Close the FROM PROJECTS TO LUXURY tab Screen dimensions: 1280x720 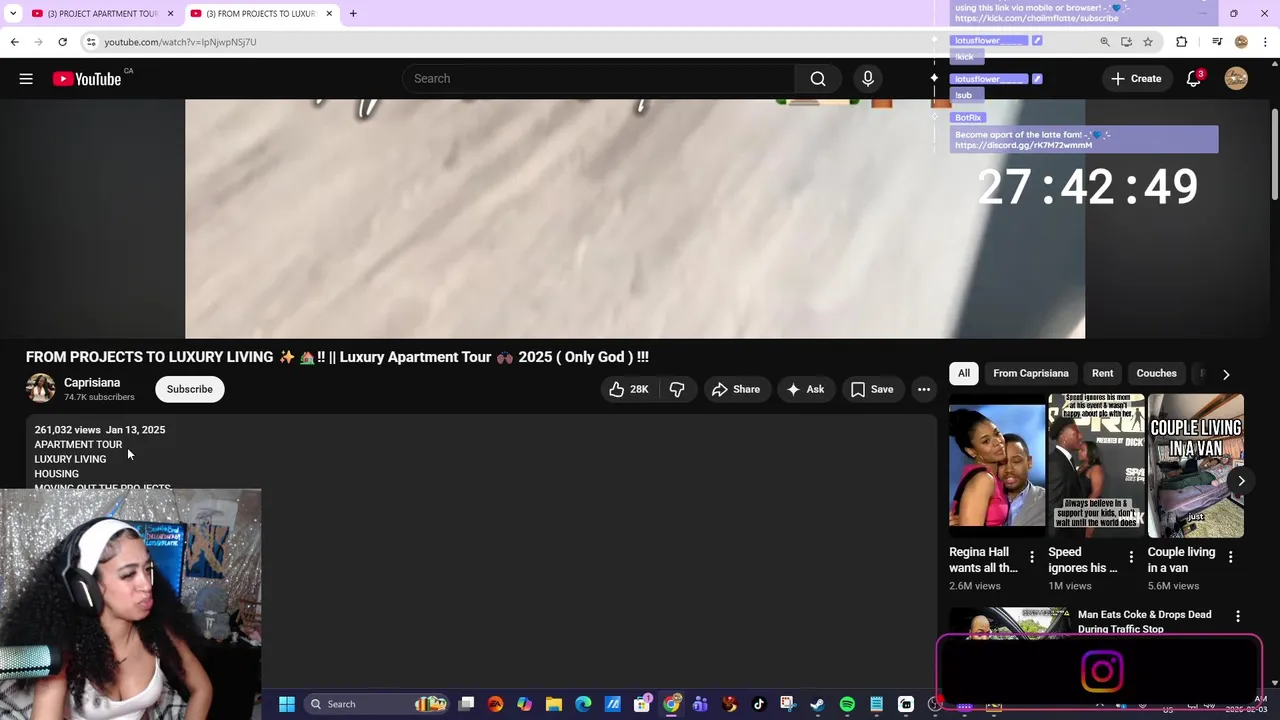[329, 14]
